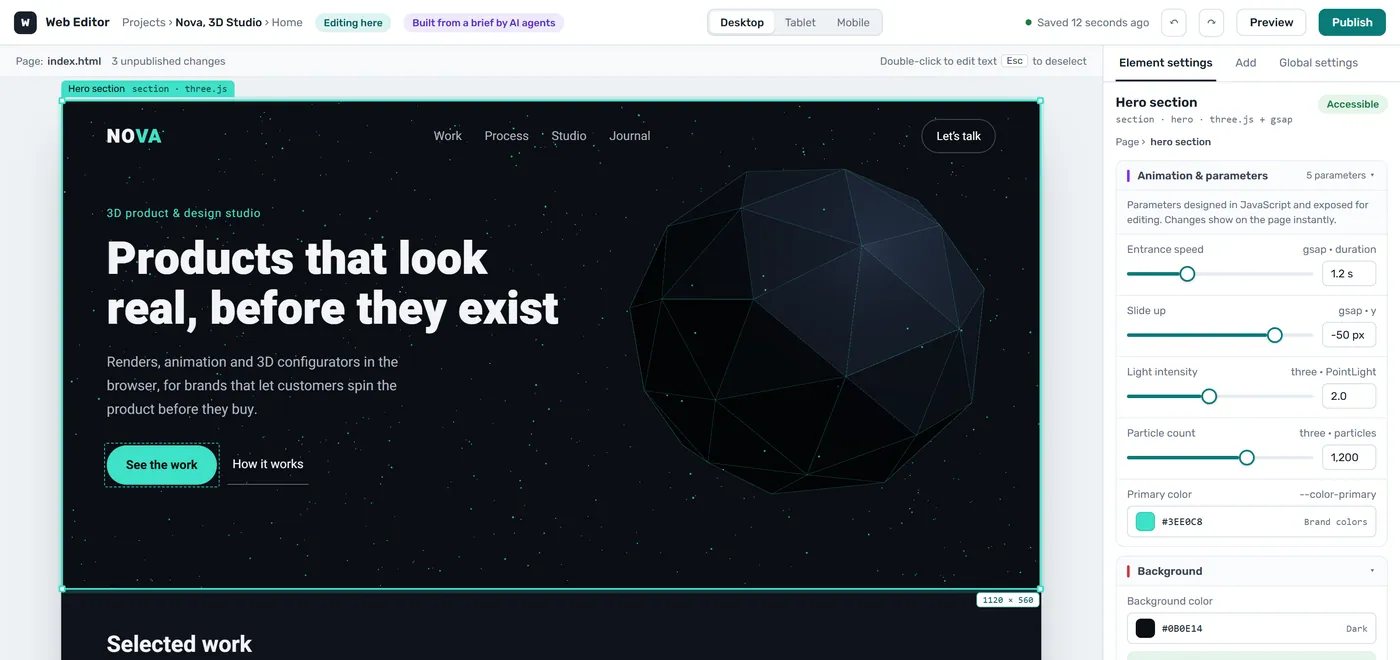Click the Saved 12 seconds ago status
Screen dimensions: 1400x660
pos(1087,22)
